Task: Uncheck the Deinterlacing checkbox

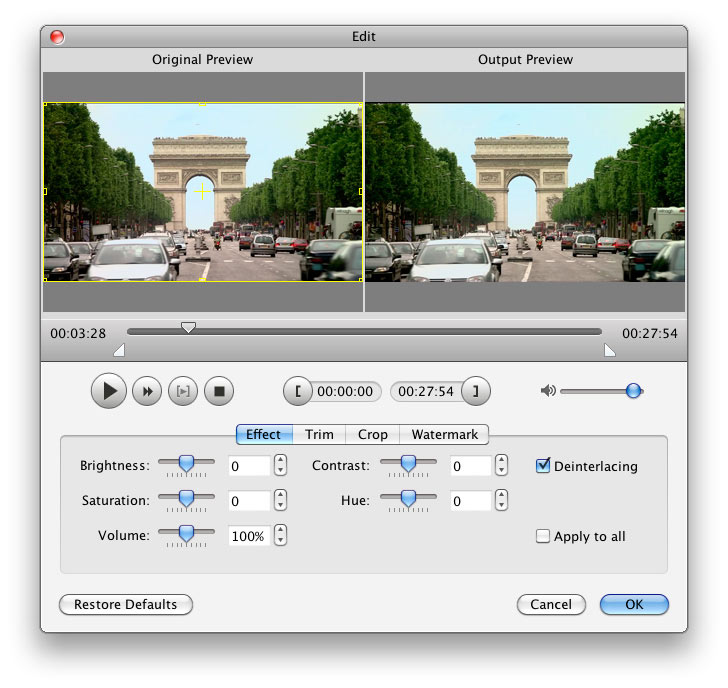Action: [542, 466]
